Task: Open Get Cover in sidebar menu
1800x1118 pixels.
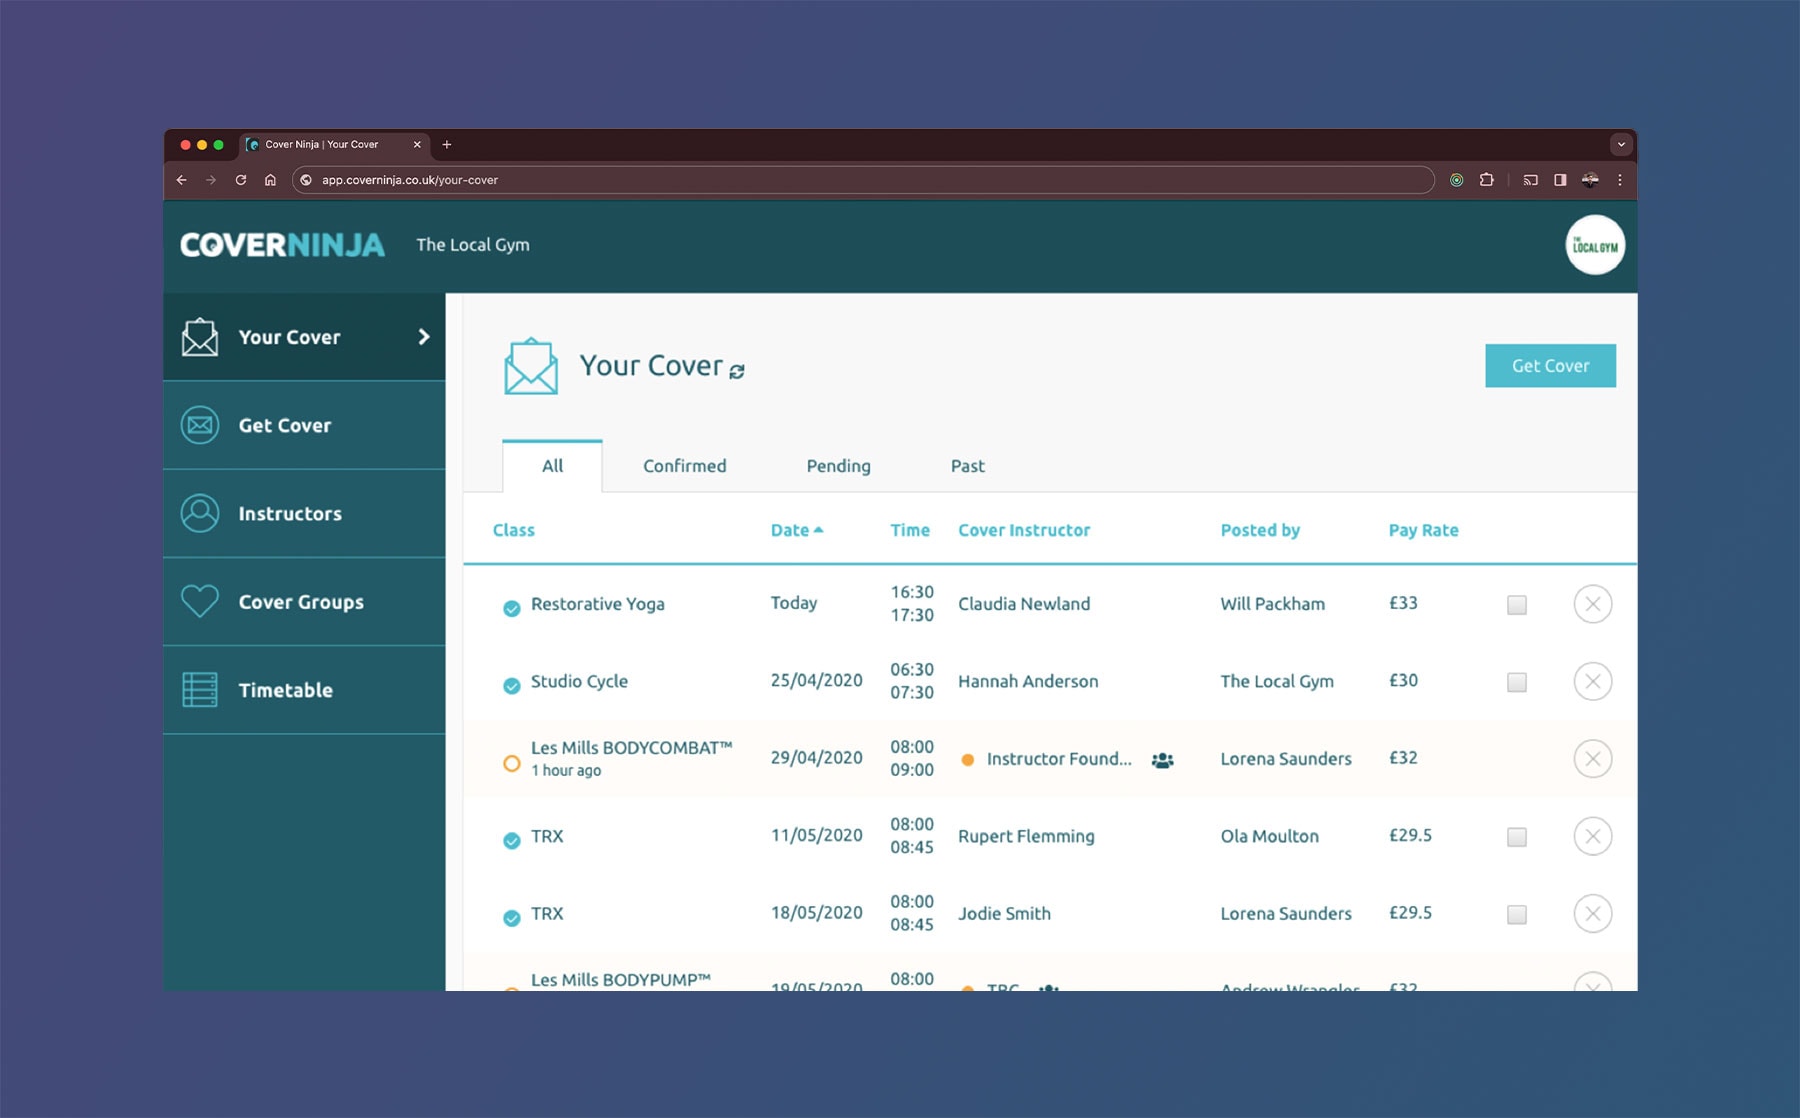Action: click(304, 425)
